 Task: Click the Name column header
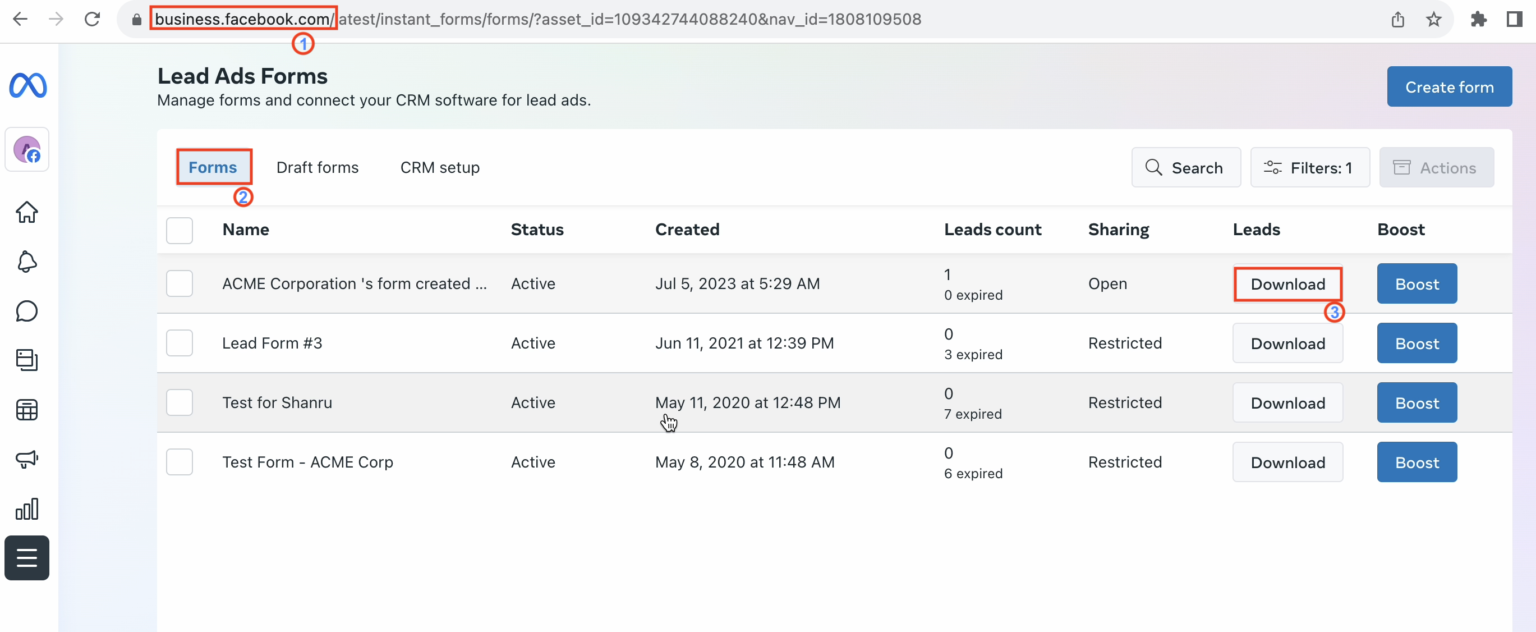pos(246,230)
